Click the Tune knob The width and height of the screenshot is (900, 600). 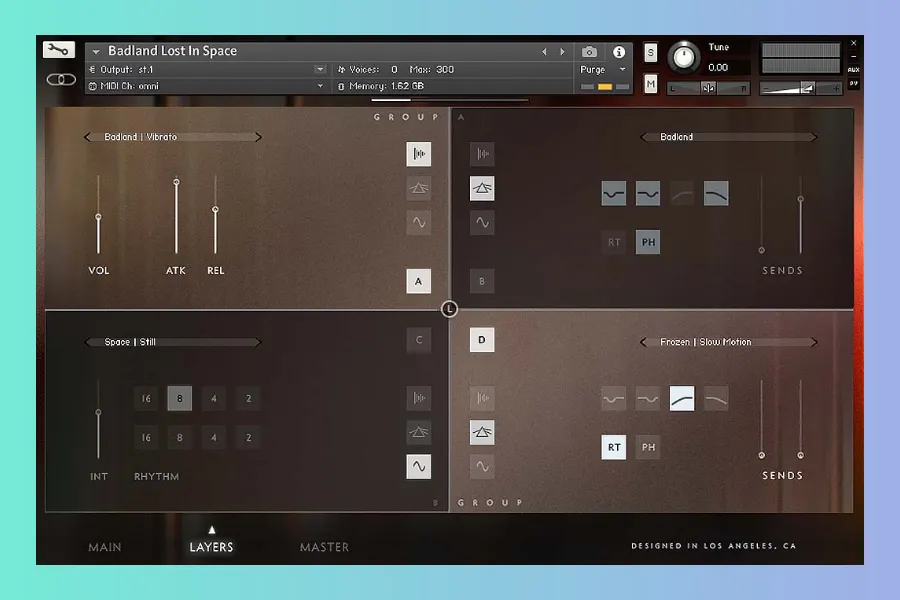click(x=684, y=57)
